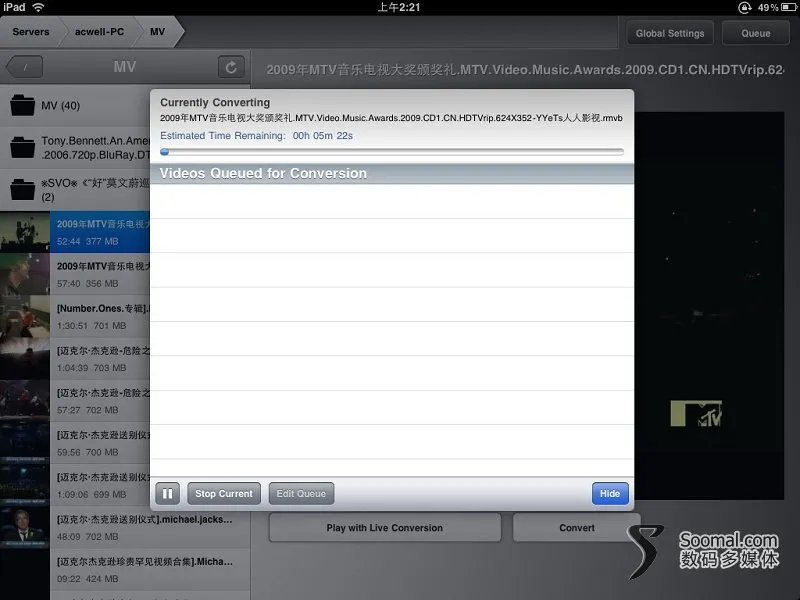Click the selected video title header
The image size is (800, 600).
pos(525,70)
